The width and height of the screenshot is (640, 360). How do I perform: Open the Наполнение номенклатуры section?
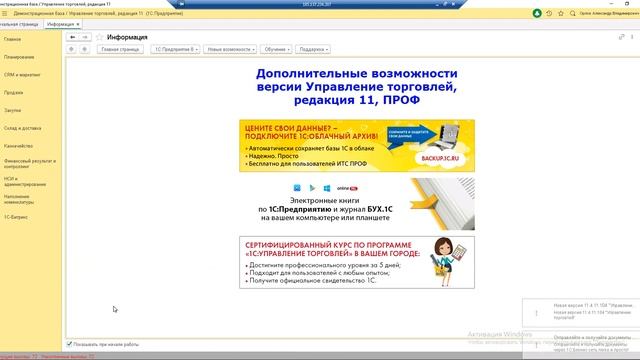[19, 199]
